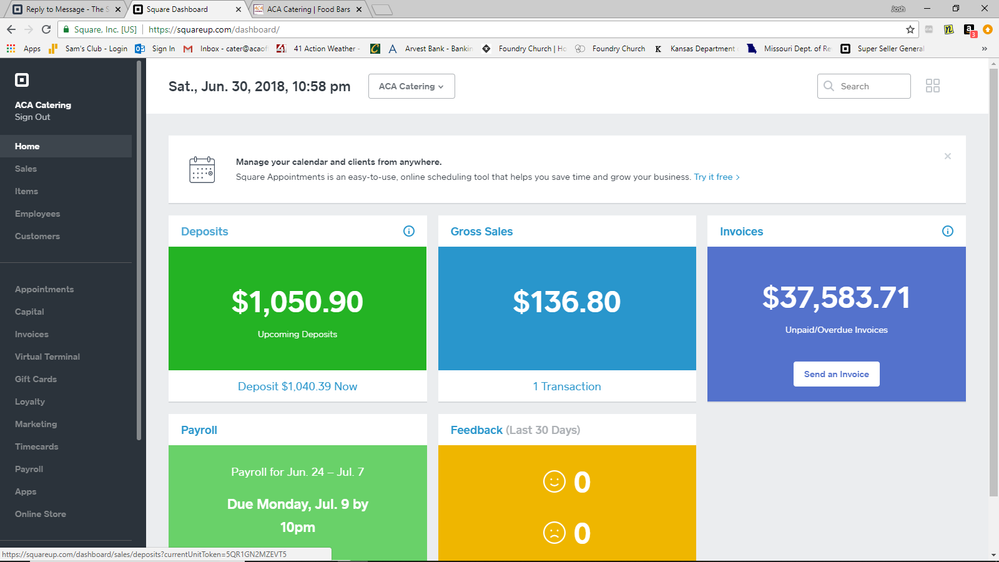Click the Try it free link
Viewport: 999px width, 562px height.
click(716, 177)
